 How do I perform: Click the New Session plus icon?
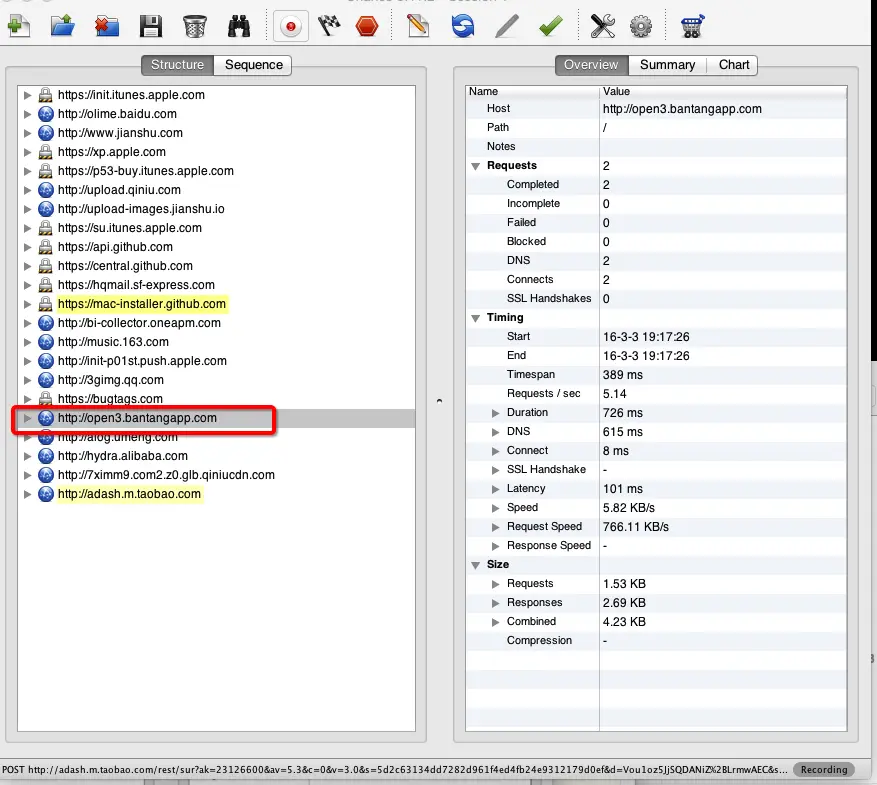18,26
